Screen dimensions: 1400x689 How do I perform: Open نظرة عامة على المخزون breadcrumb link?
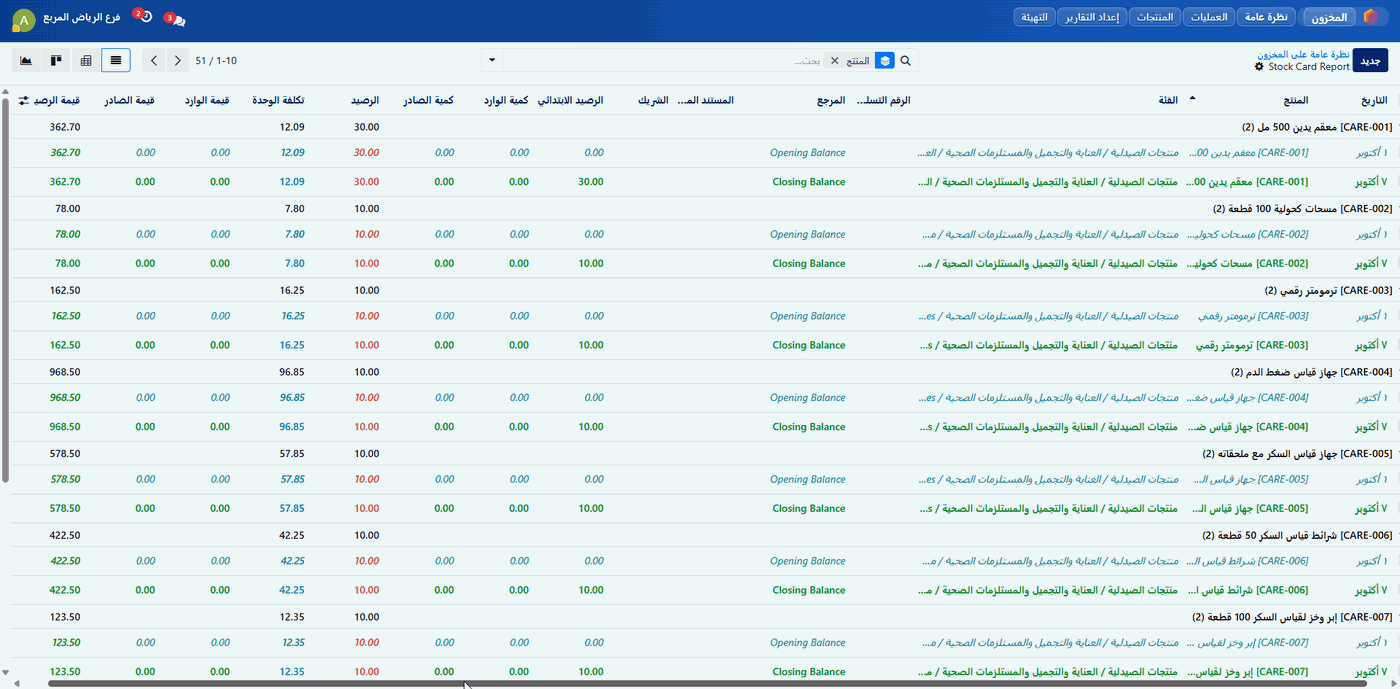(1303, 54)
